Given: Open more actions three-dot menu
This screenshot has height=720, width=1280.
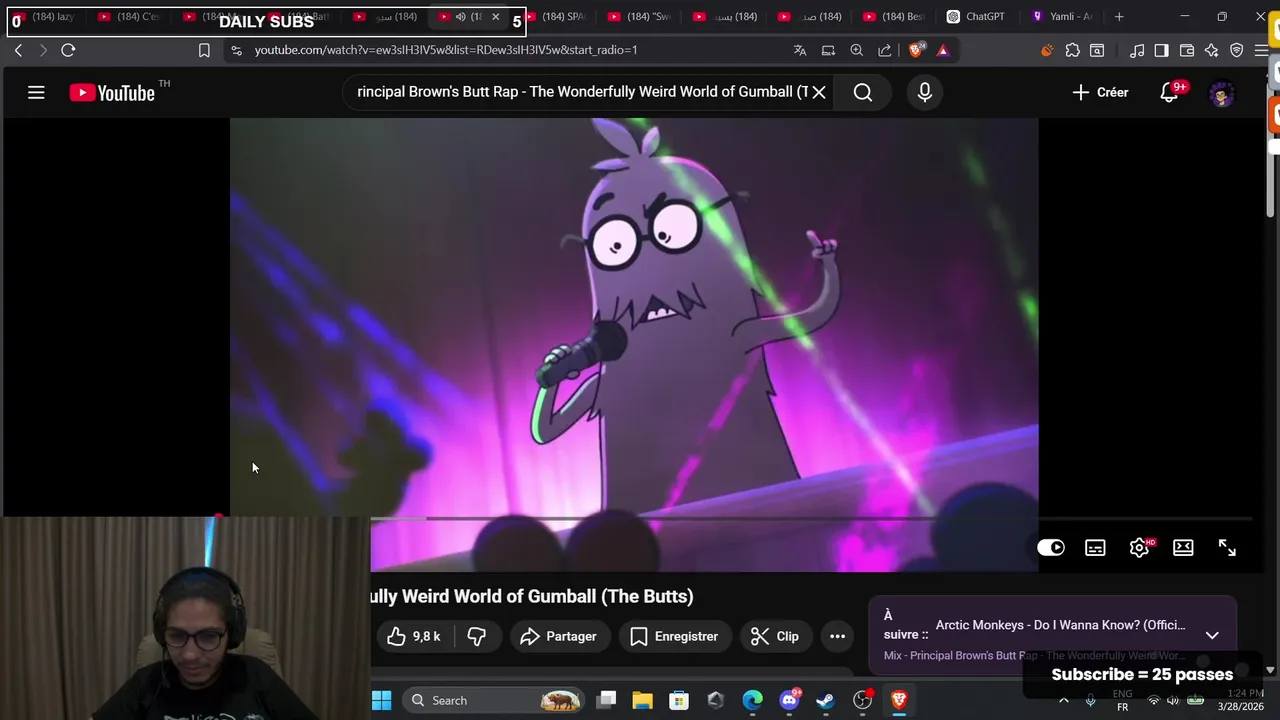Looking at the screenshot, I should pyautogui.click(x=838, y=636).
